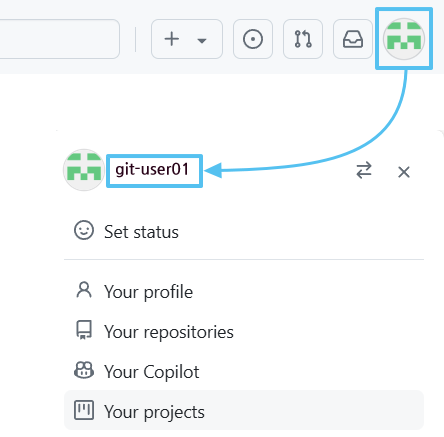Open Your profile menu item

click(244, 291)
